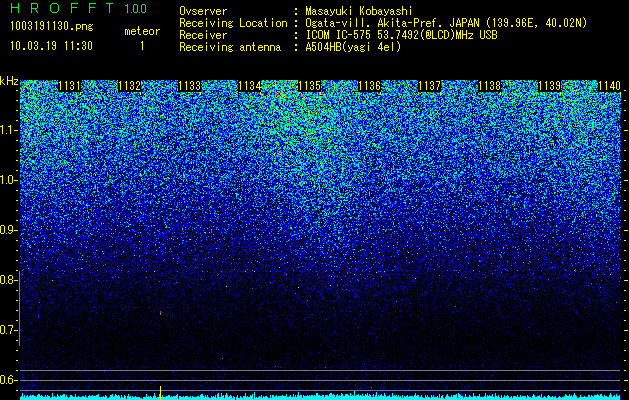
Task: Click the 1136 time marker
Action: (369, 86)
